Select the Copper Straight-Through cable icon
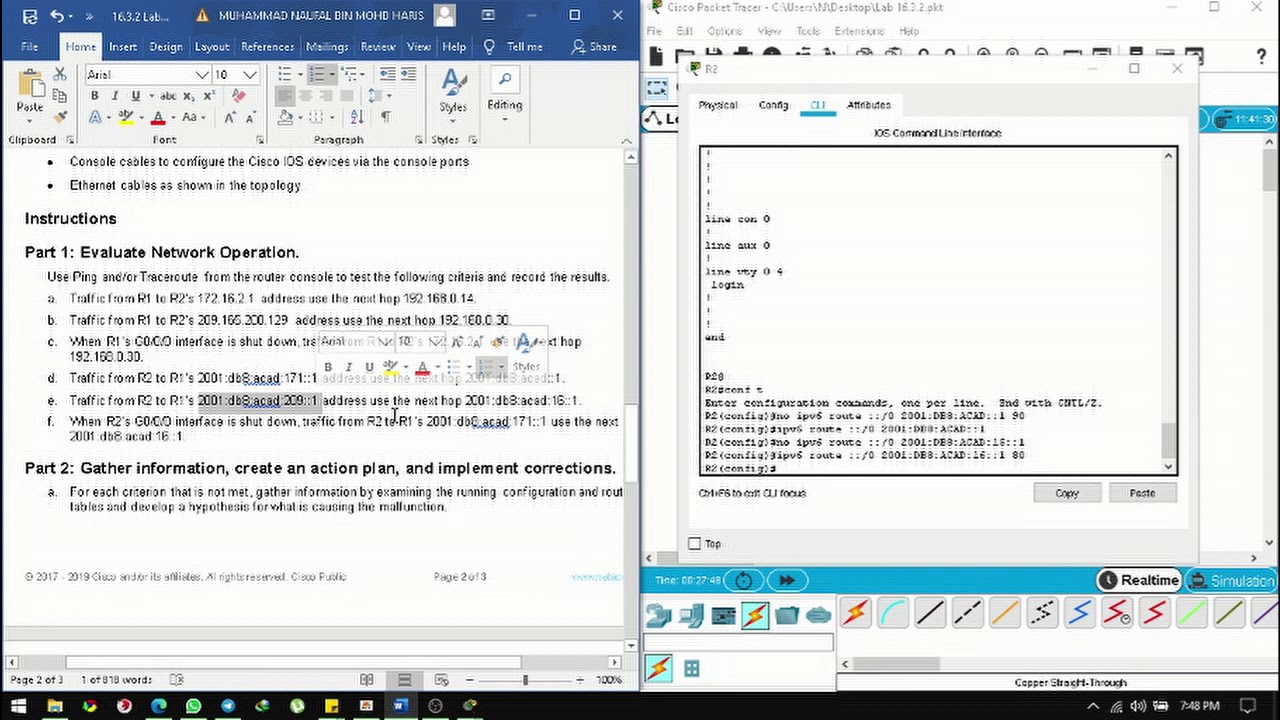The width and height of the screenshot is (1280, 720). (929, 613)
